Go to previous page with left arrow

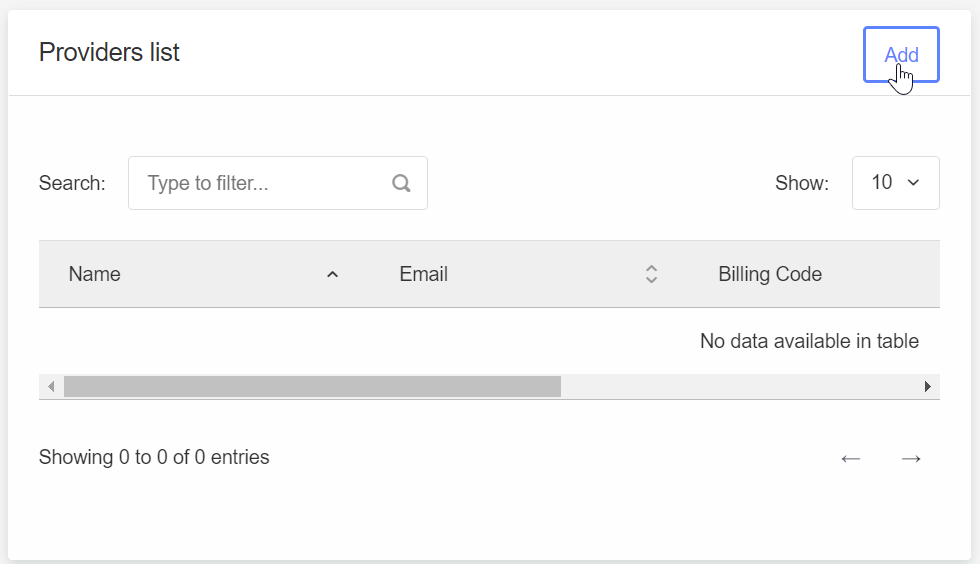[850, 458]
